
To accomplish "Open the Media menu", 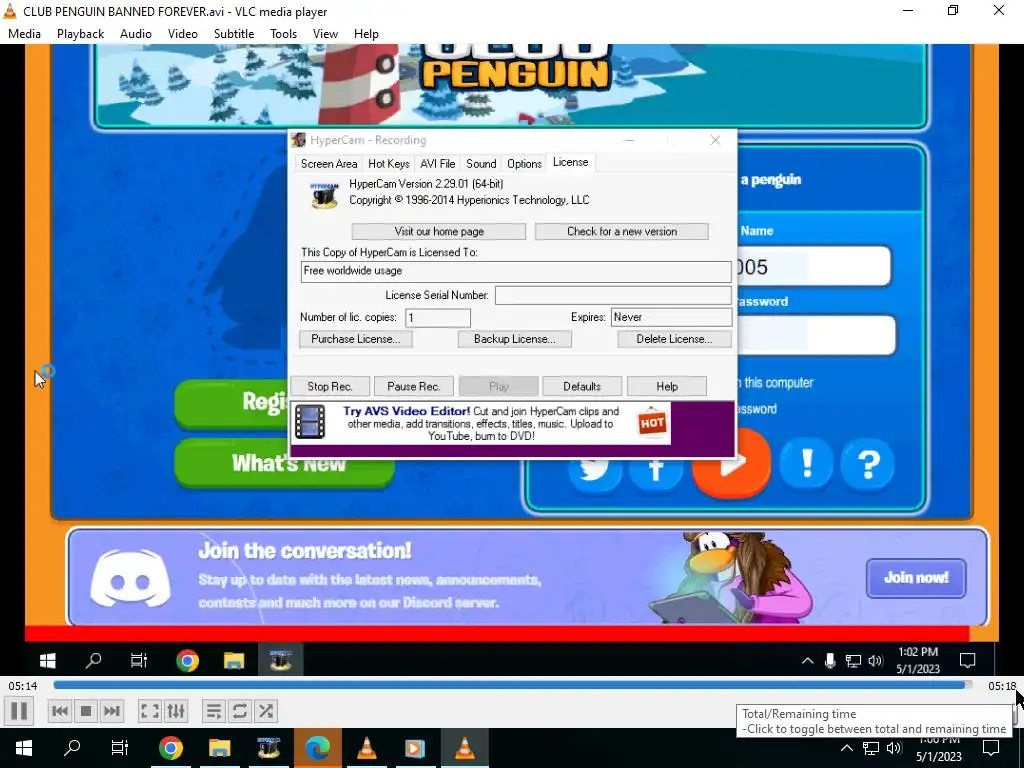I will click(24, 34).
